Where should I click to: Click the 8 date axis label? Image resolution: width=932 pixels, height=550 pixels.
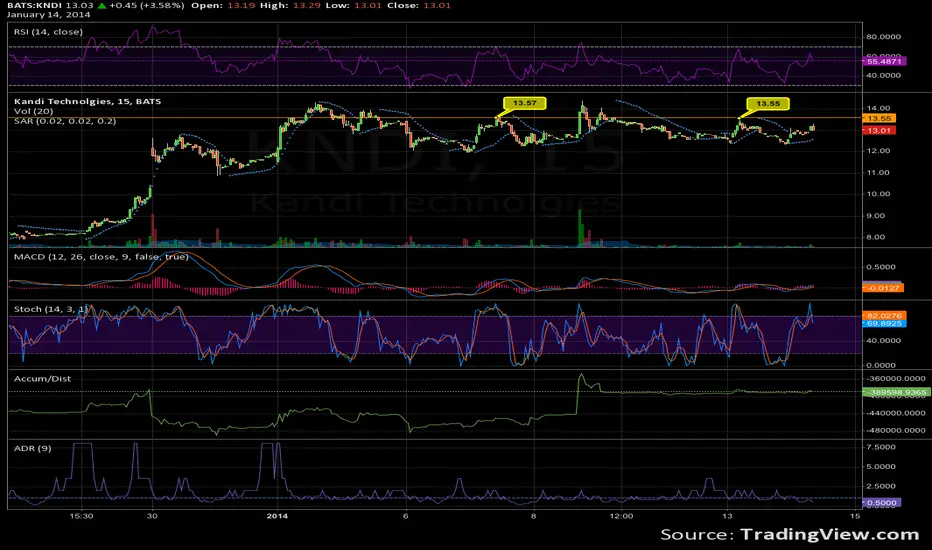[x=533, y=516]
